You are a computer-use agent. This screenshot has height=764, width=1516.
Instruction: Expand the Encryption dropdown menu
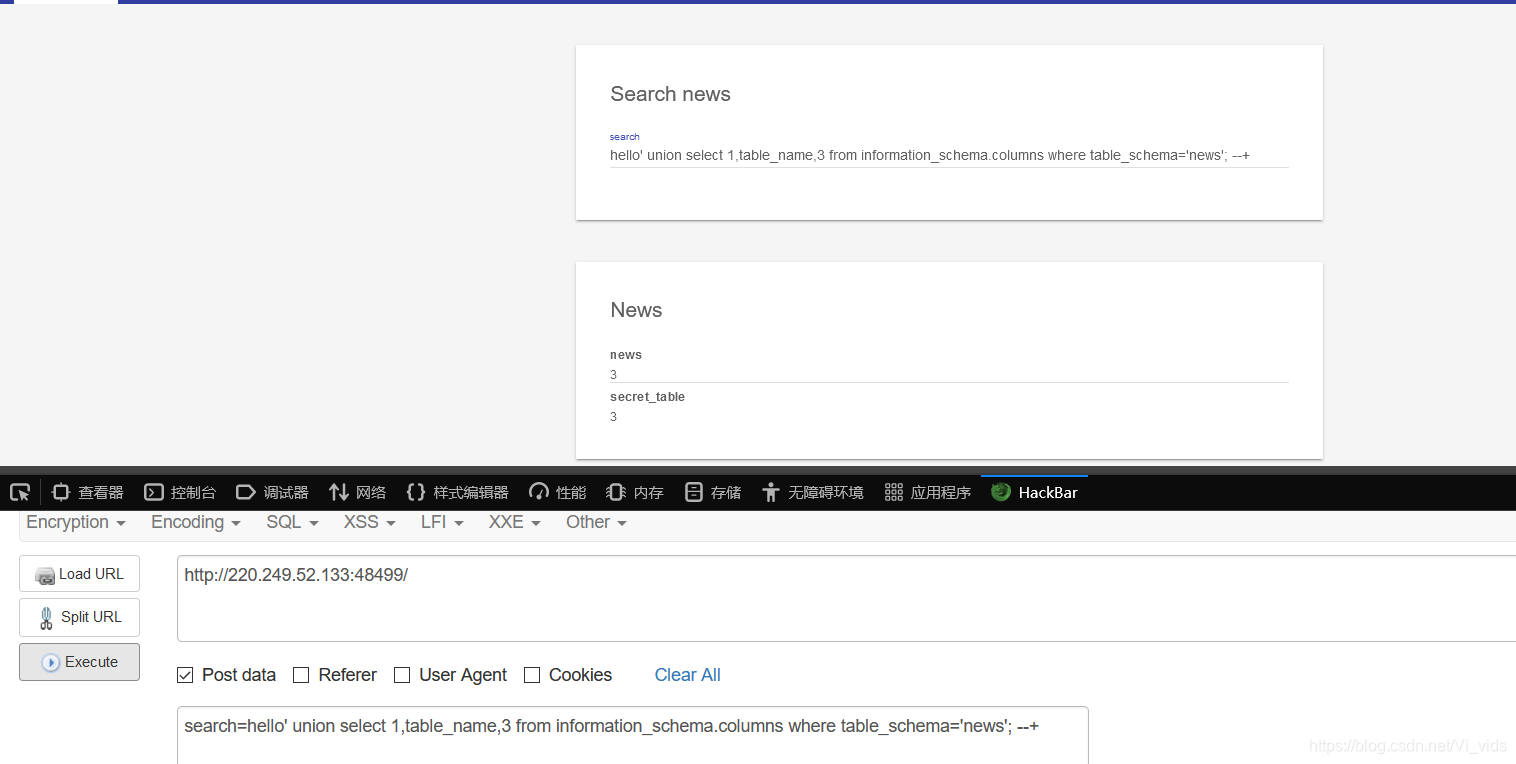point(76,522)
